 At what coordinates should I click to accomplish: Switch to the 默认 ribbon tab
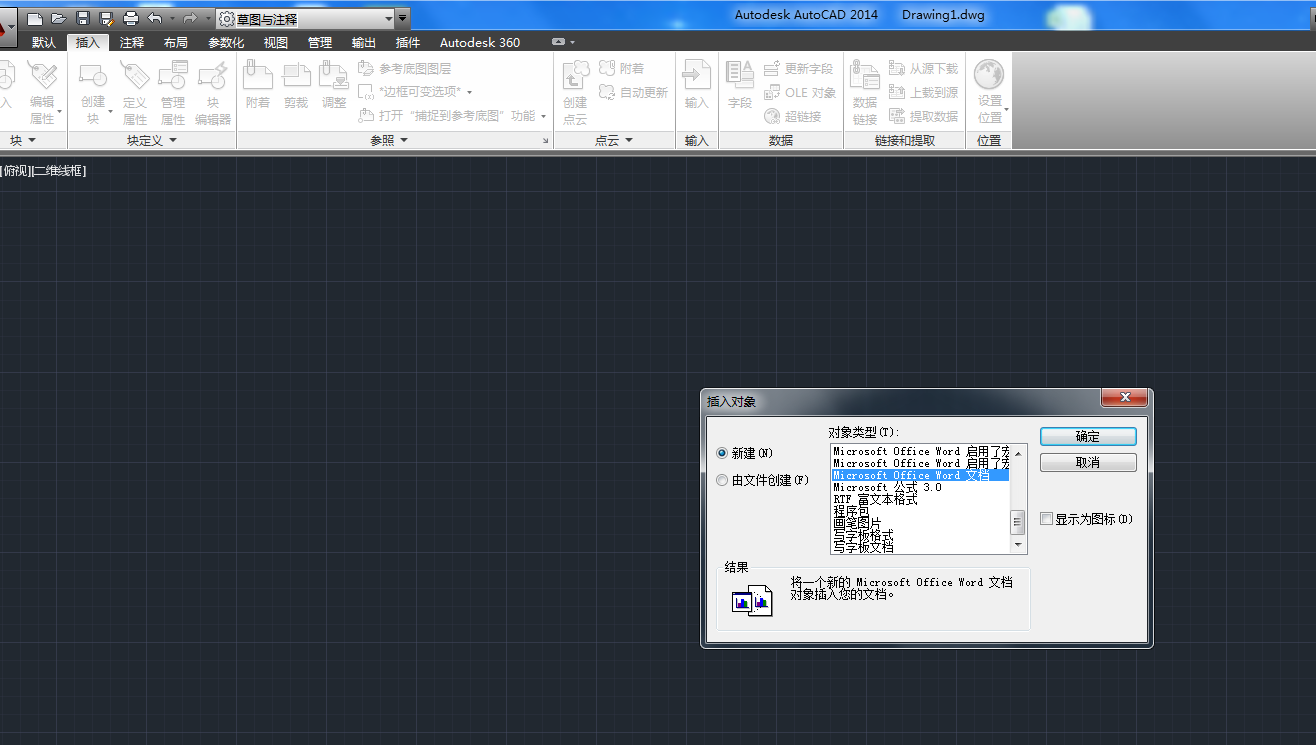44,42
